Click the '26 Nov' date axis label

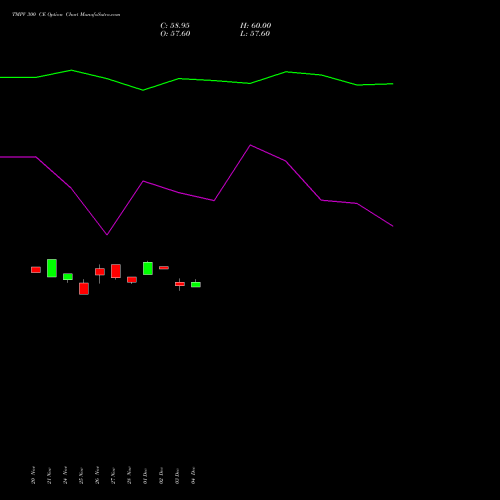(x=97, y=475)
